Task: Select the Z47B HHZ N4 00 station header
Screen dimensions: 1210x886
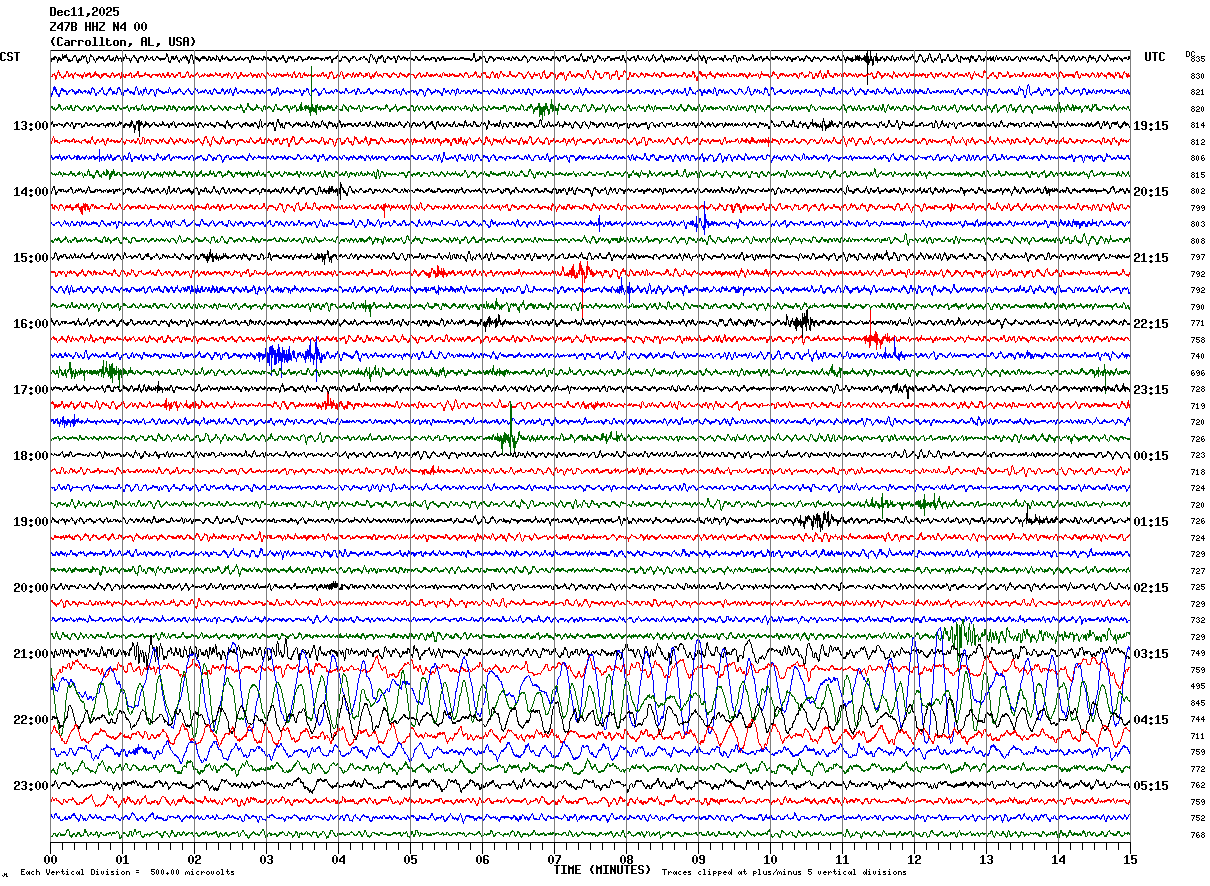Action: pos(98,27)
